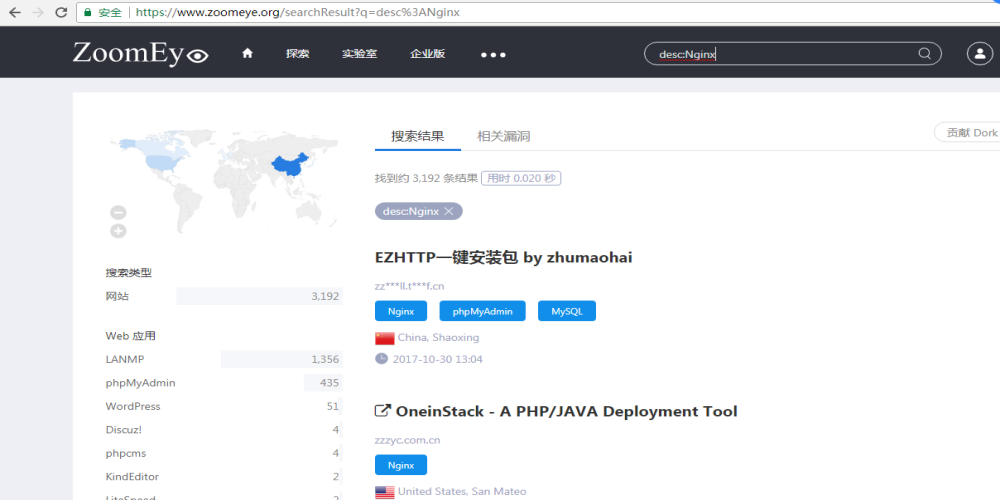Click the home icon in navbar

click(x=247, y=54)
